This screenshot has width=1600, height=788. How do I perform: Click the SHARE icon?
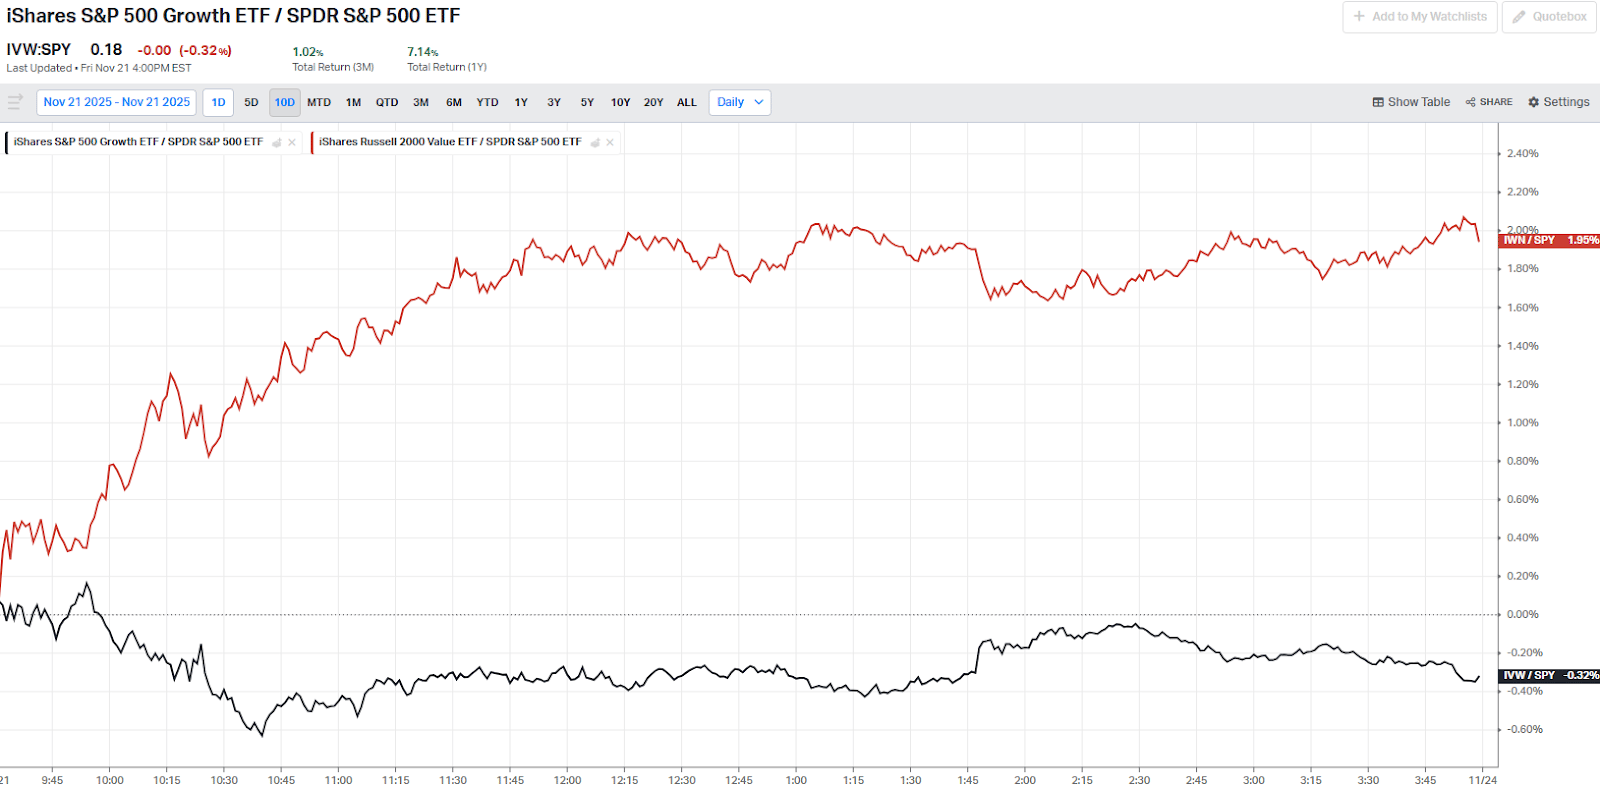pyautogui.click(x=1471, y=102)
